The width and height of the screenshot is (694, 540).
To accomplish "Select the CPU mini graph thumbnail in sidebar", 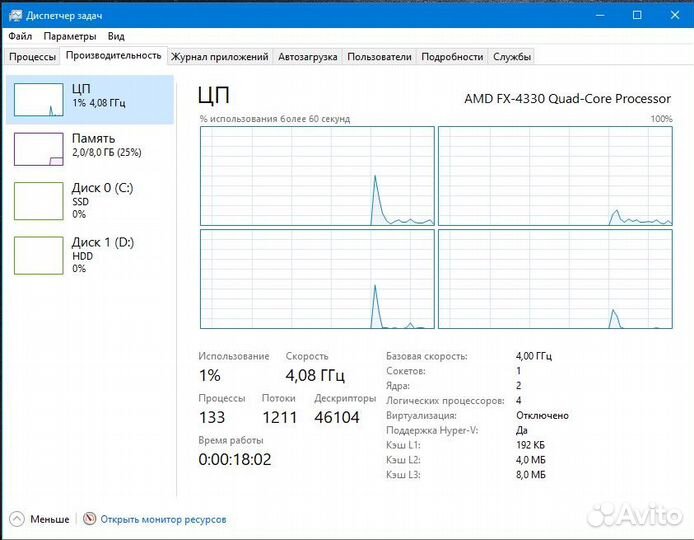I will (x=38, y=99).
